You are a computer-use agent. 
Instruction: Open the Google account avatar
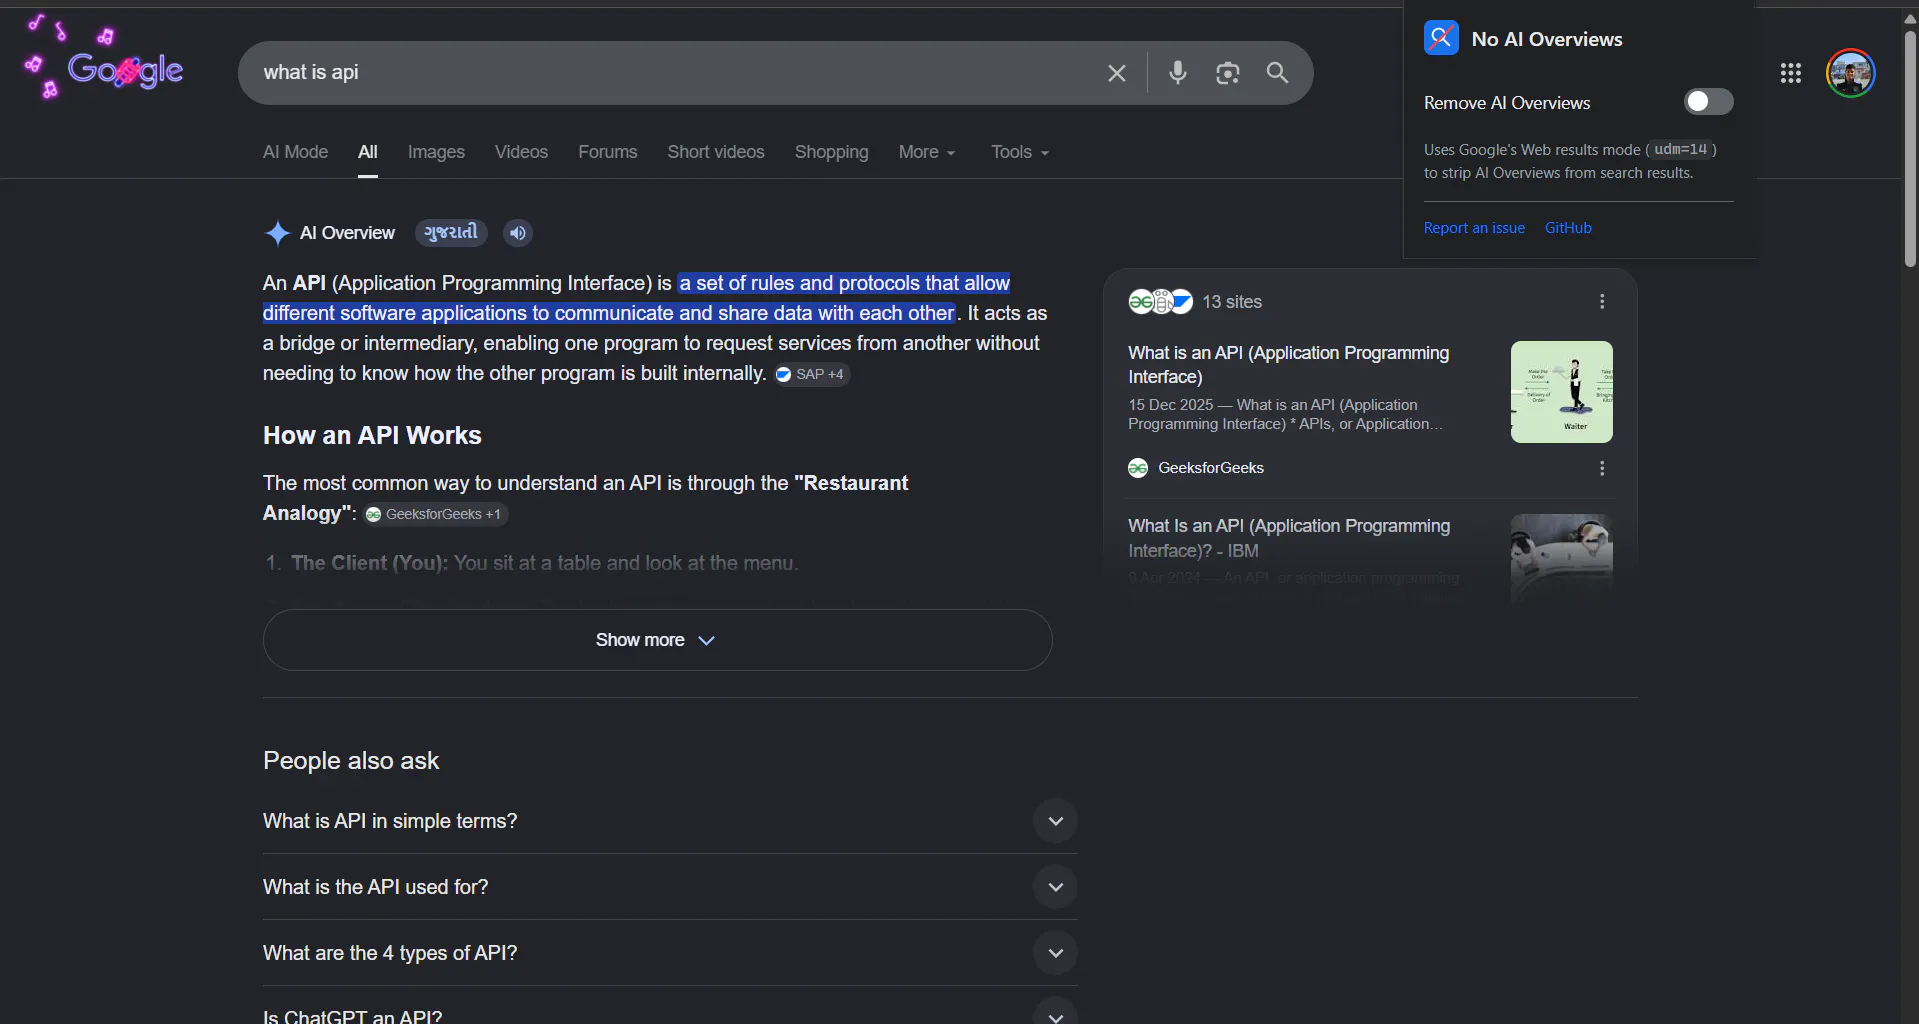(1850, 73)
